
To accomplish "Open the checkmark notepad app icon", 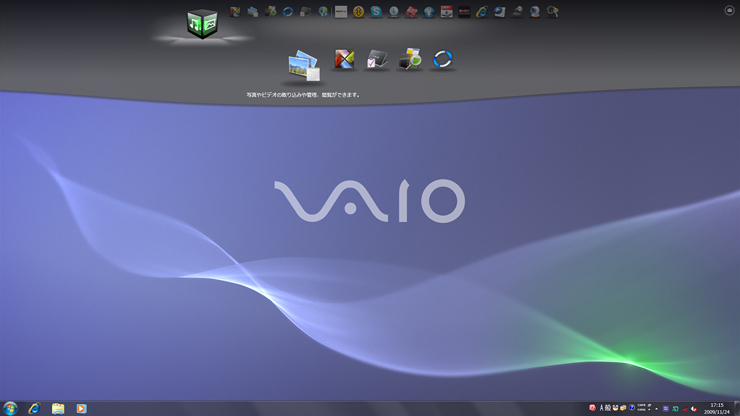I will coord(377,60).
